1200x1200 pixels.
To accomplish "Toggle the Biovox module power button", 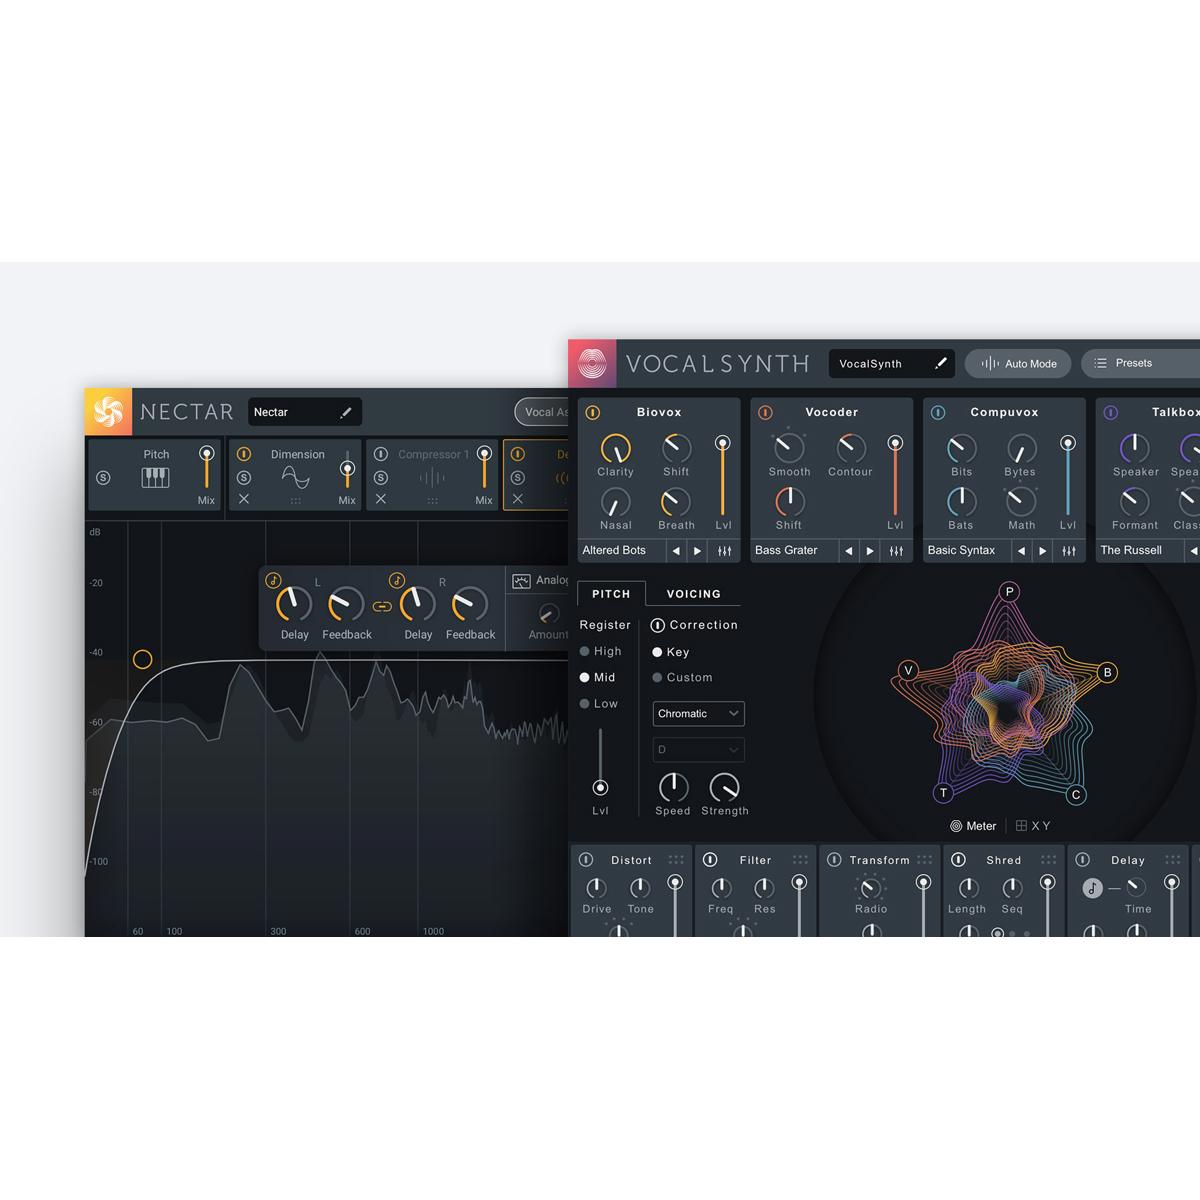I will (x=592, y=412).
